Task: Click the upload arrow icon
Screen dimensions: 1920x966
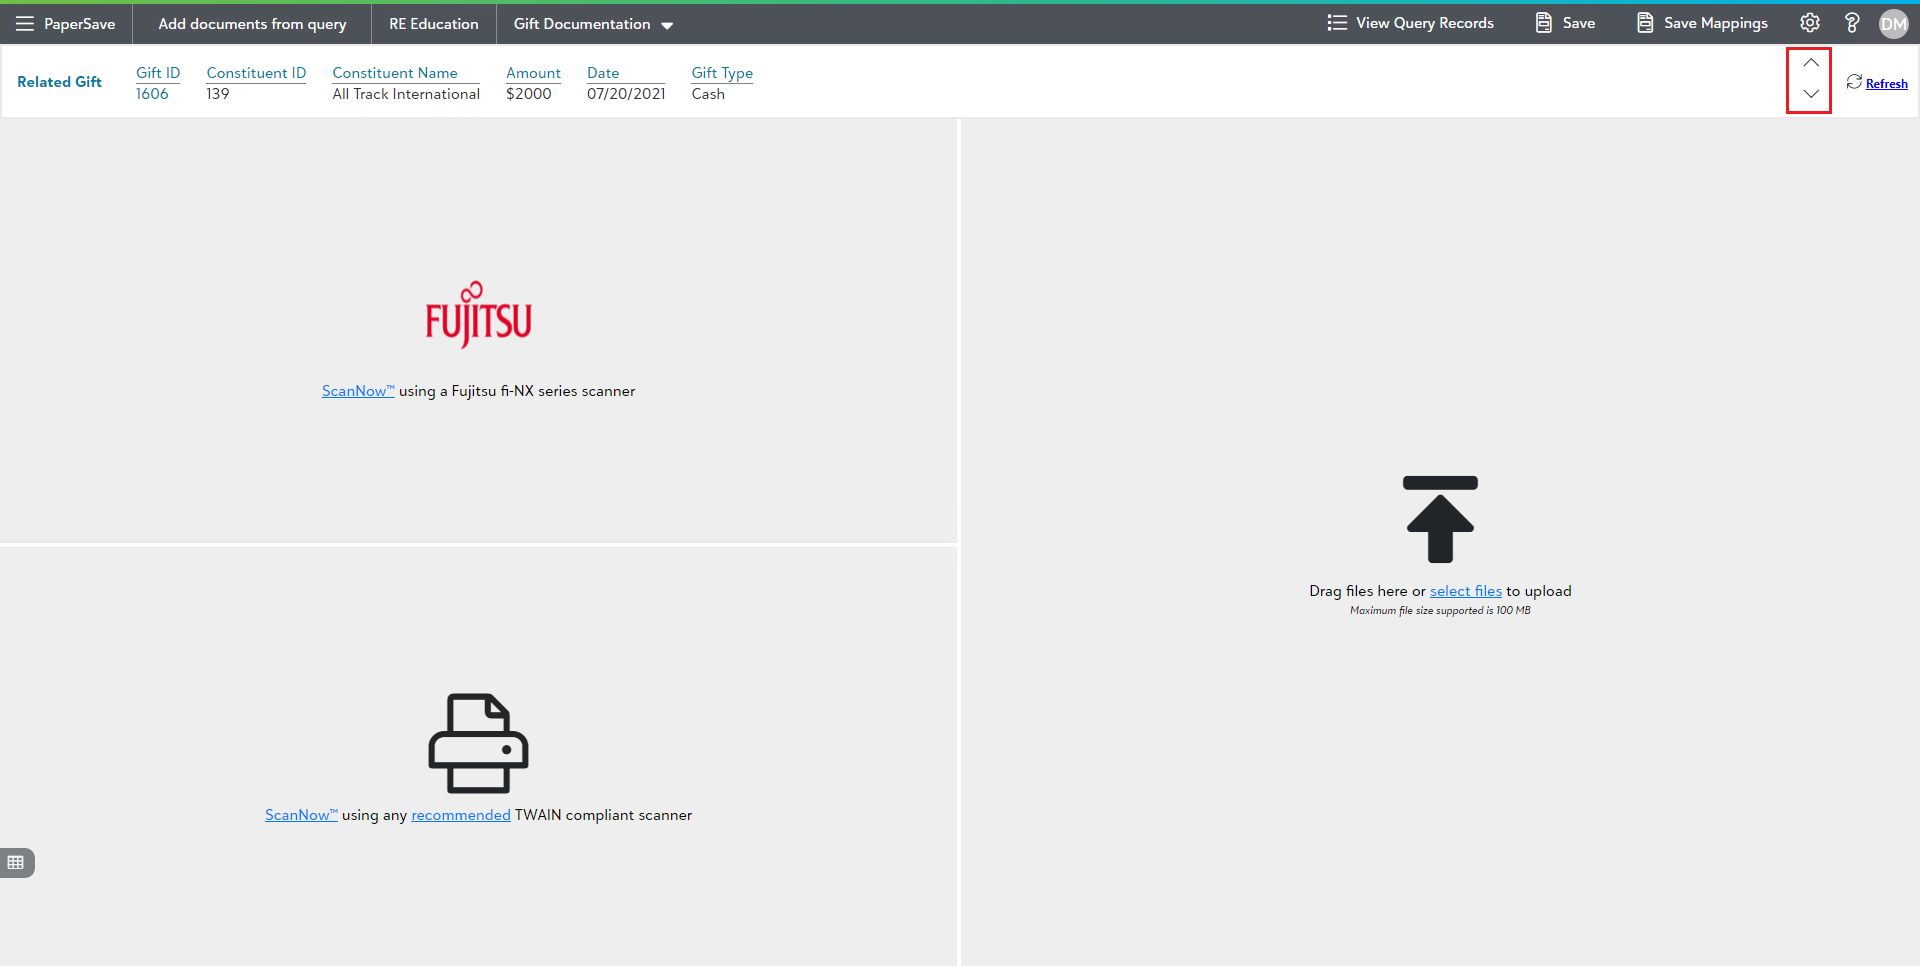Action: pyautogui.click(x=1440, y=519)
